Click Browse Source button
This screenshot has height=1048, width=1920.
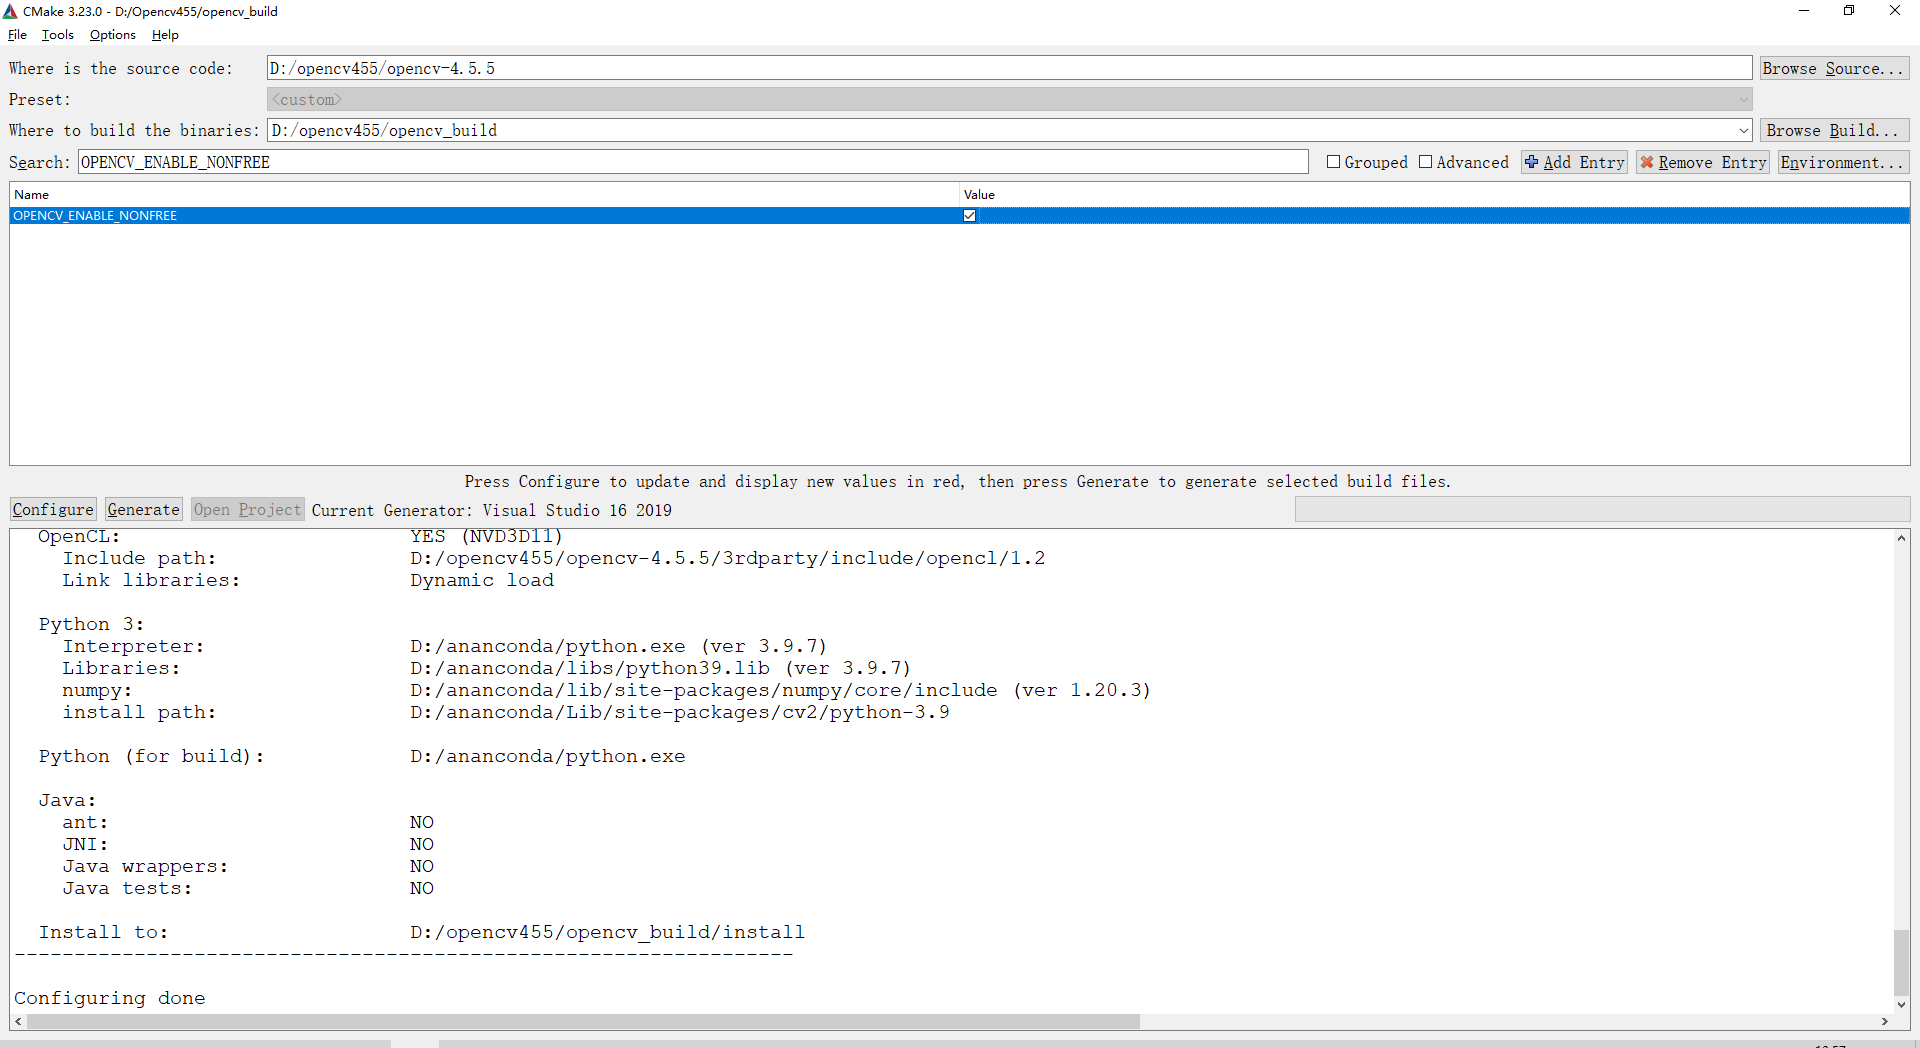click(x=1834, y=68)
